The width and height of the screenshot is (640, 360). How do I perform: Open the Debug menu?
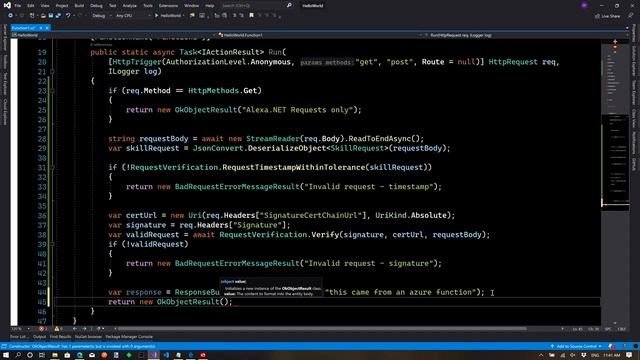click(x=96, y=6)
